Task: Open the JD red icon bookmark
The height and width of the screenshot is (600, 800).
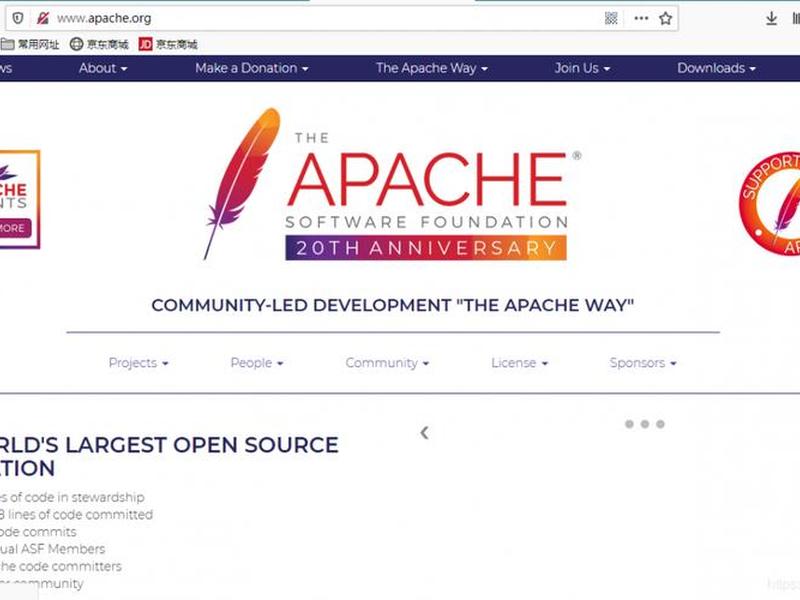Action: [x=168, y=44]
